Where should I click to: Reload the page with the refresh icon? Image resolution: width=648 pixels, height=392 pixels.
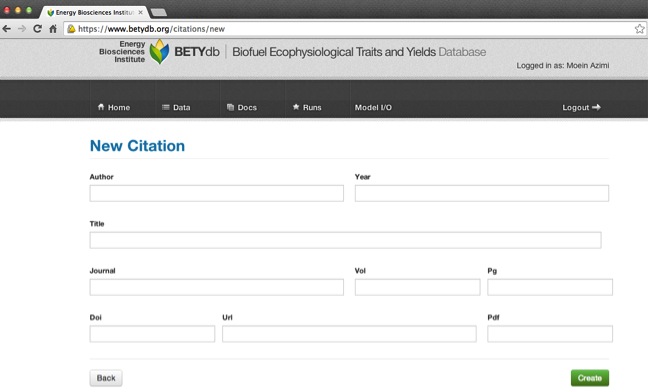pos(37,29)
